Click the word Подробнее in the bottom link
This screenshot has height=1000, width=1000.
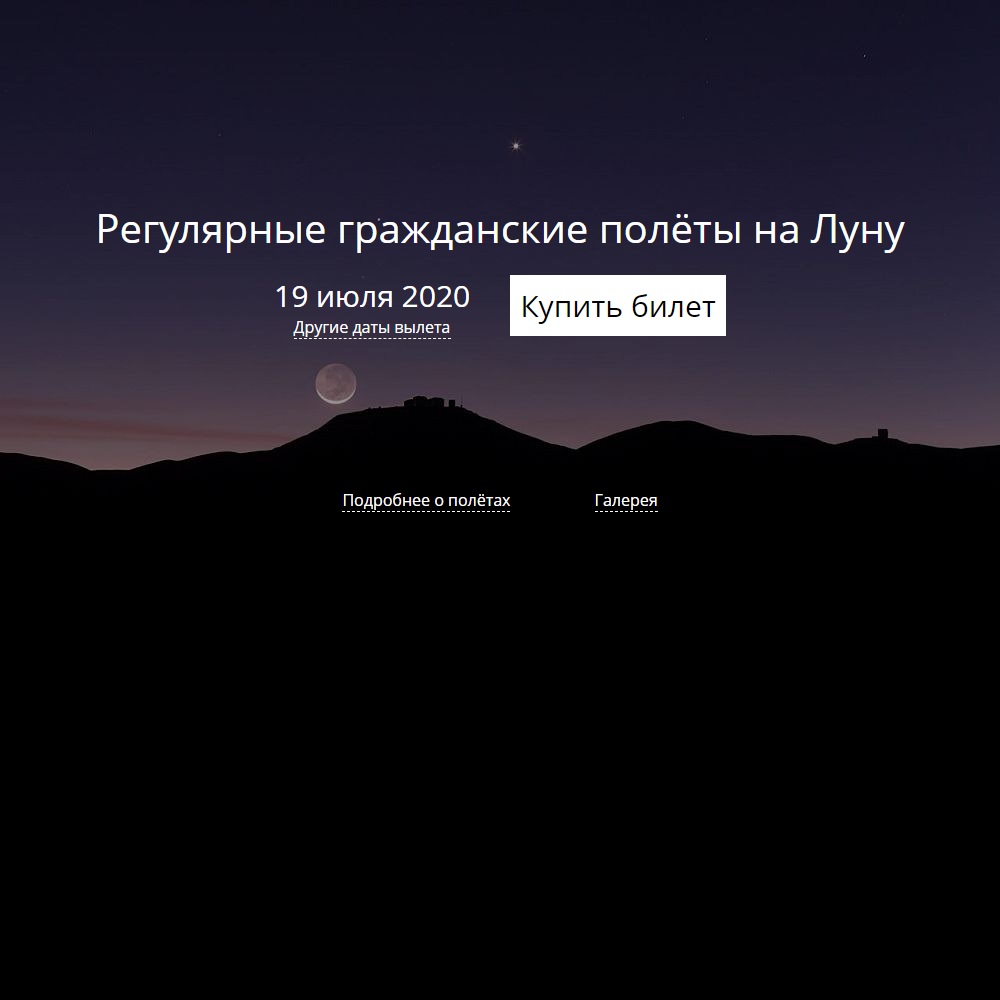point(381,501)
